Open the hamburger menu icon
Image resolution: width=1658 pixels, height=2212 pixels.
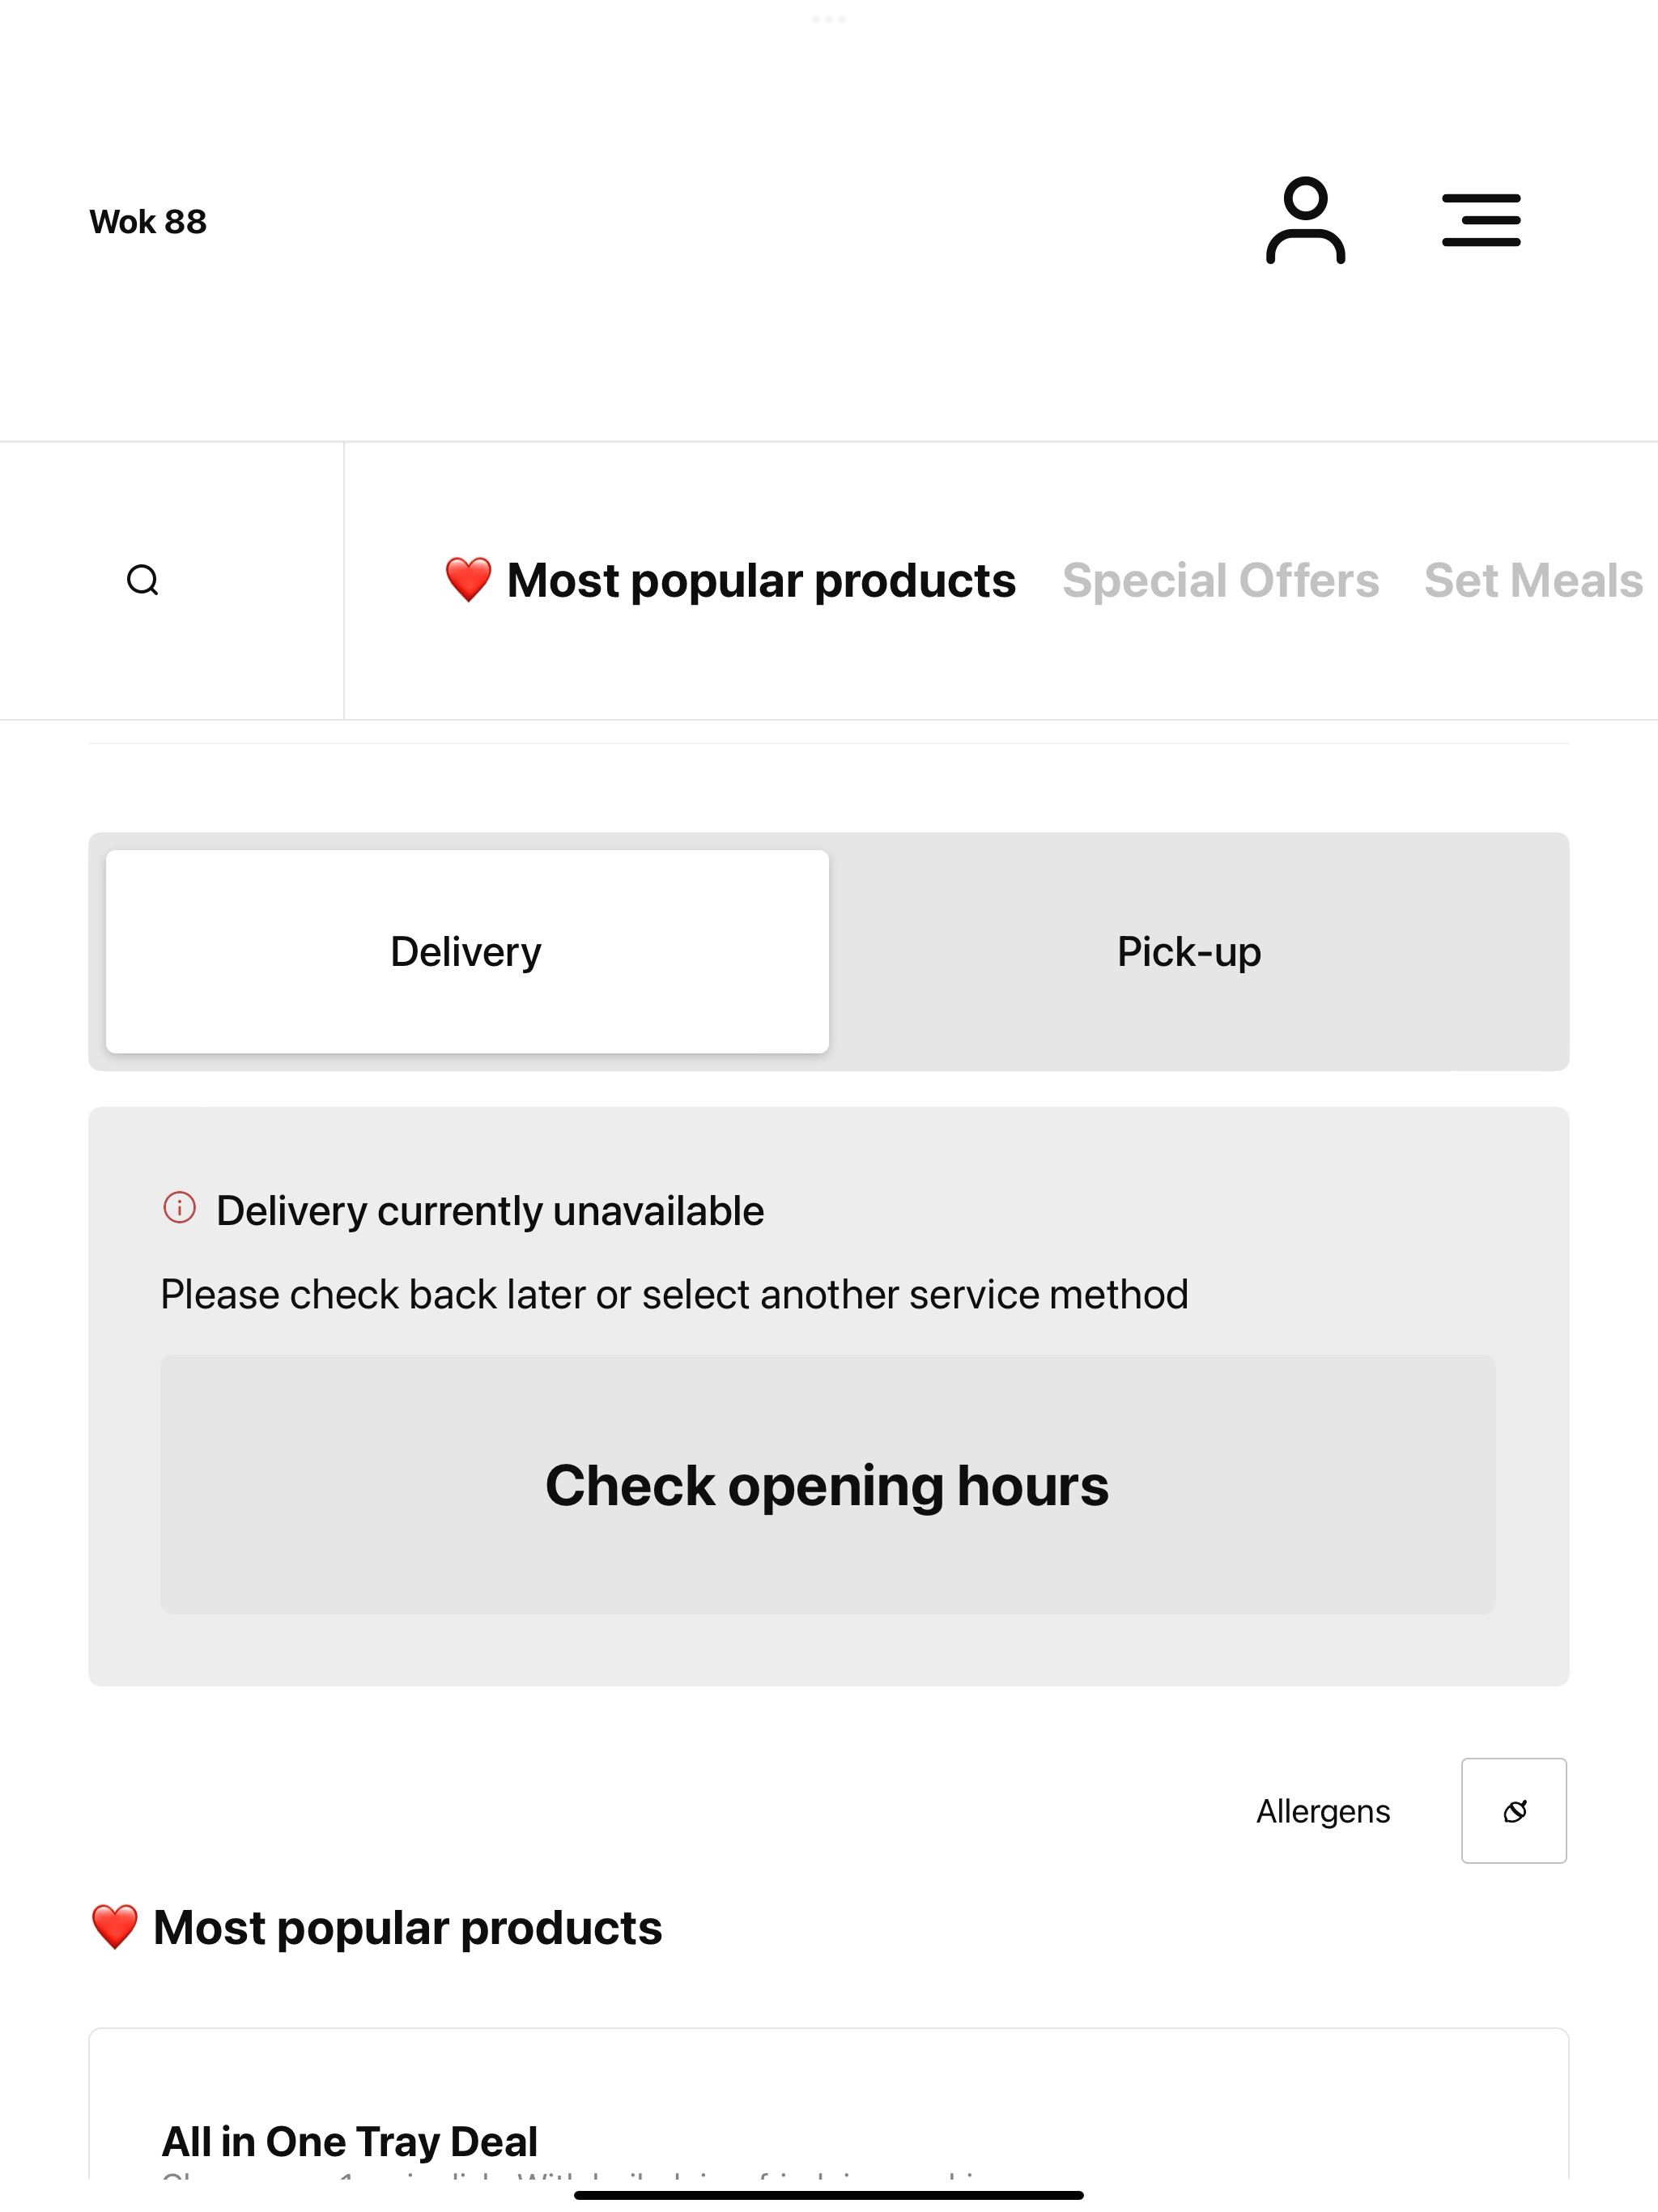point(1481,221)
